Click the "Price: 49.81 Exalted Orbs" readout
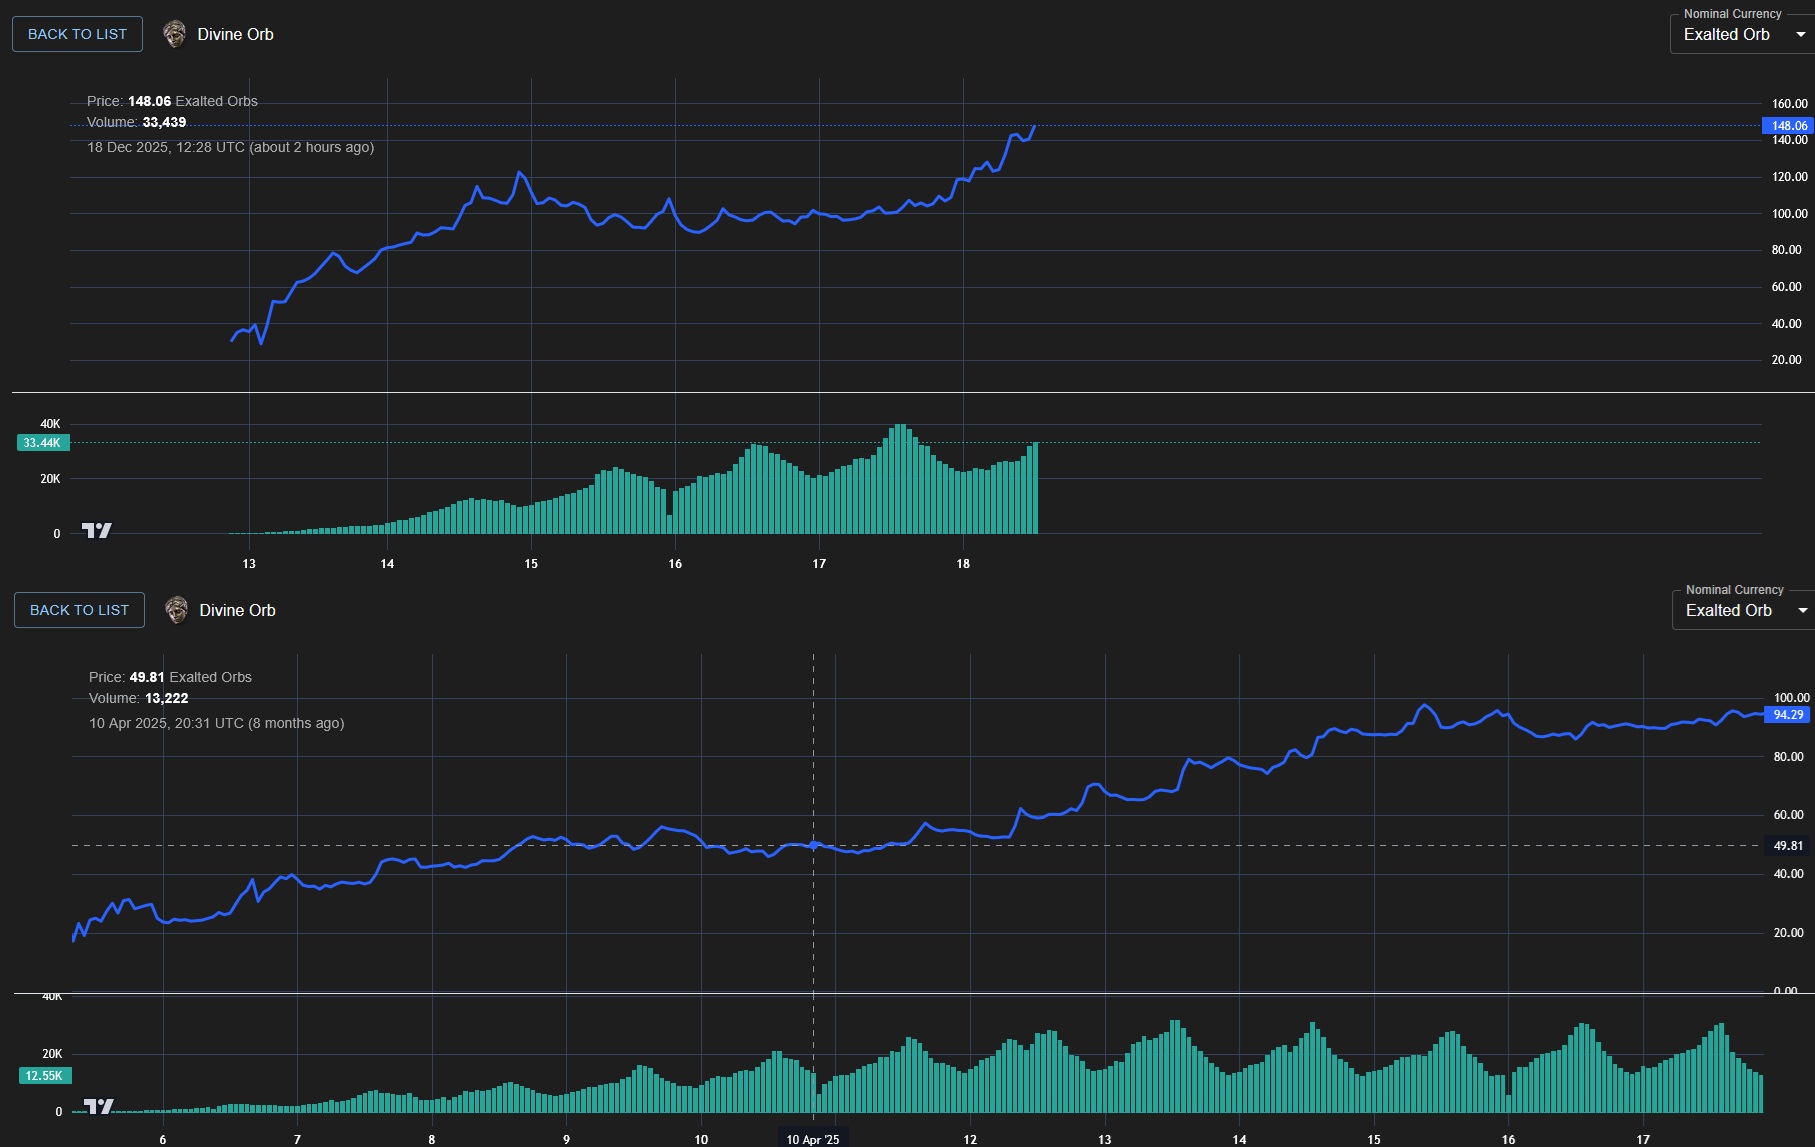 click(170, 677)
